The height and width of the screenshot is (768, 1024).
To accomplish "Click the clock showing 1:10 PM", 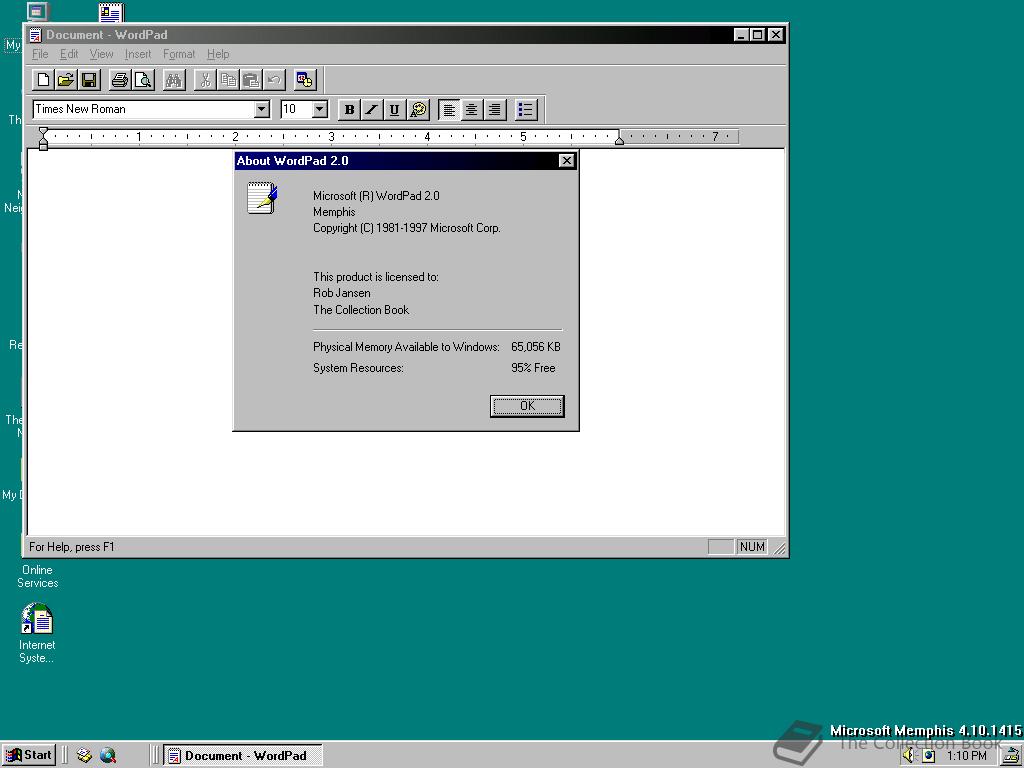I will tap(967, 756).
